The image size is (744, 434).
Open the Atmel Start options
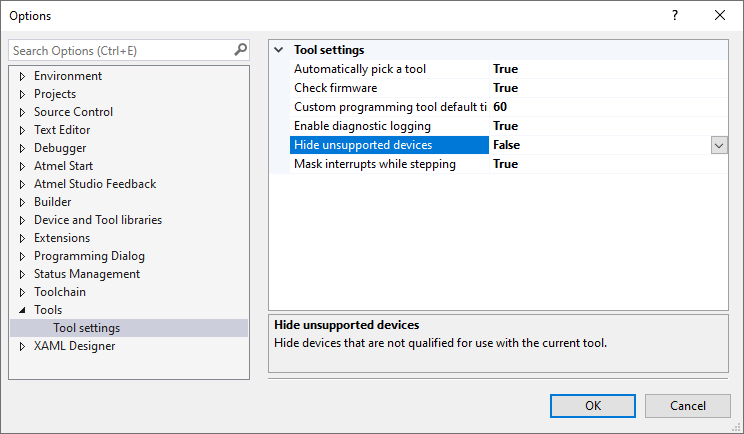63,166
